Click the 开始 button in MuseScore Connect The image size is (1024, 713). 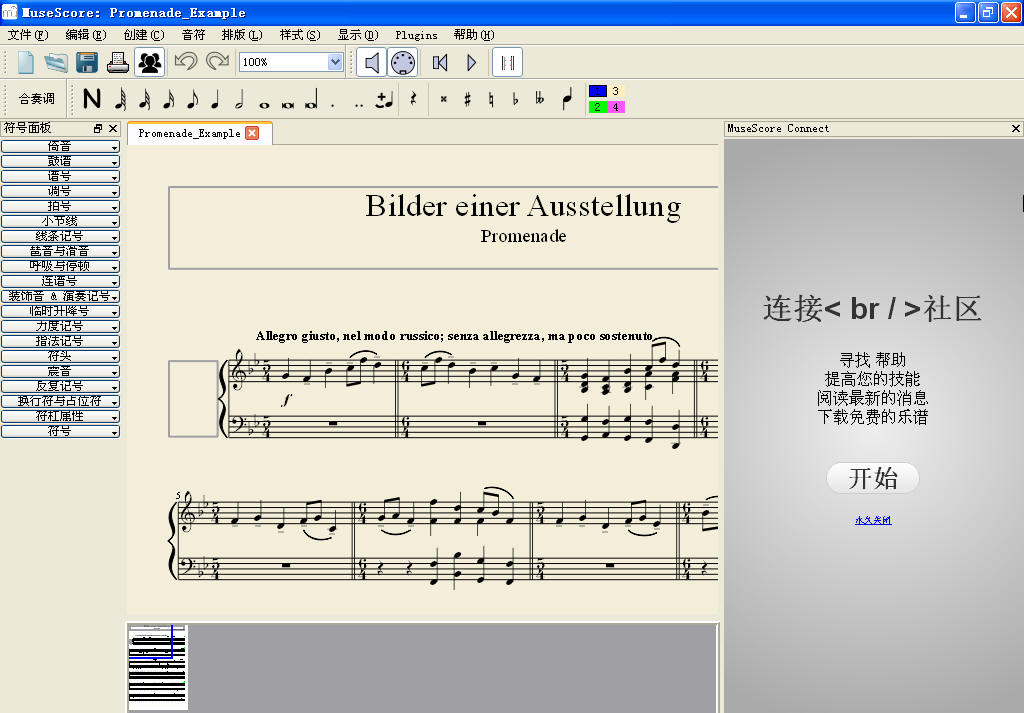[x=872, y=479]
